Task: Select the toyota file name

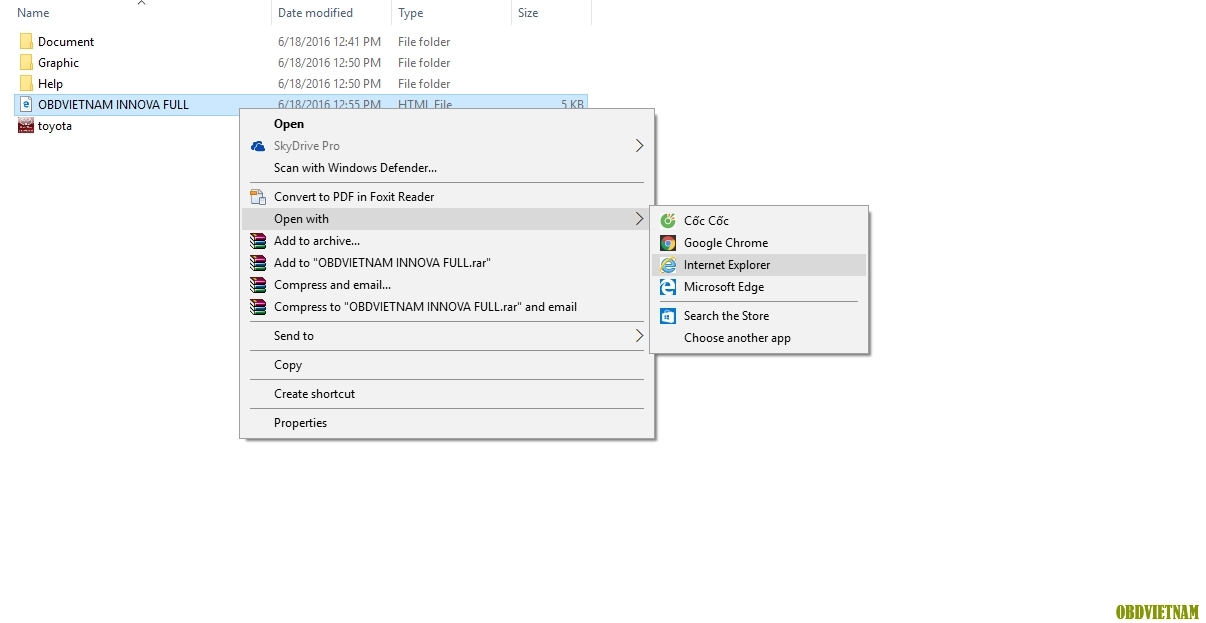Action: pos(55,126)
